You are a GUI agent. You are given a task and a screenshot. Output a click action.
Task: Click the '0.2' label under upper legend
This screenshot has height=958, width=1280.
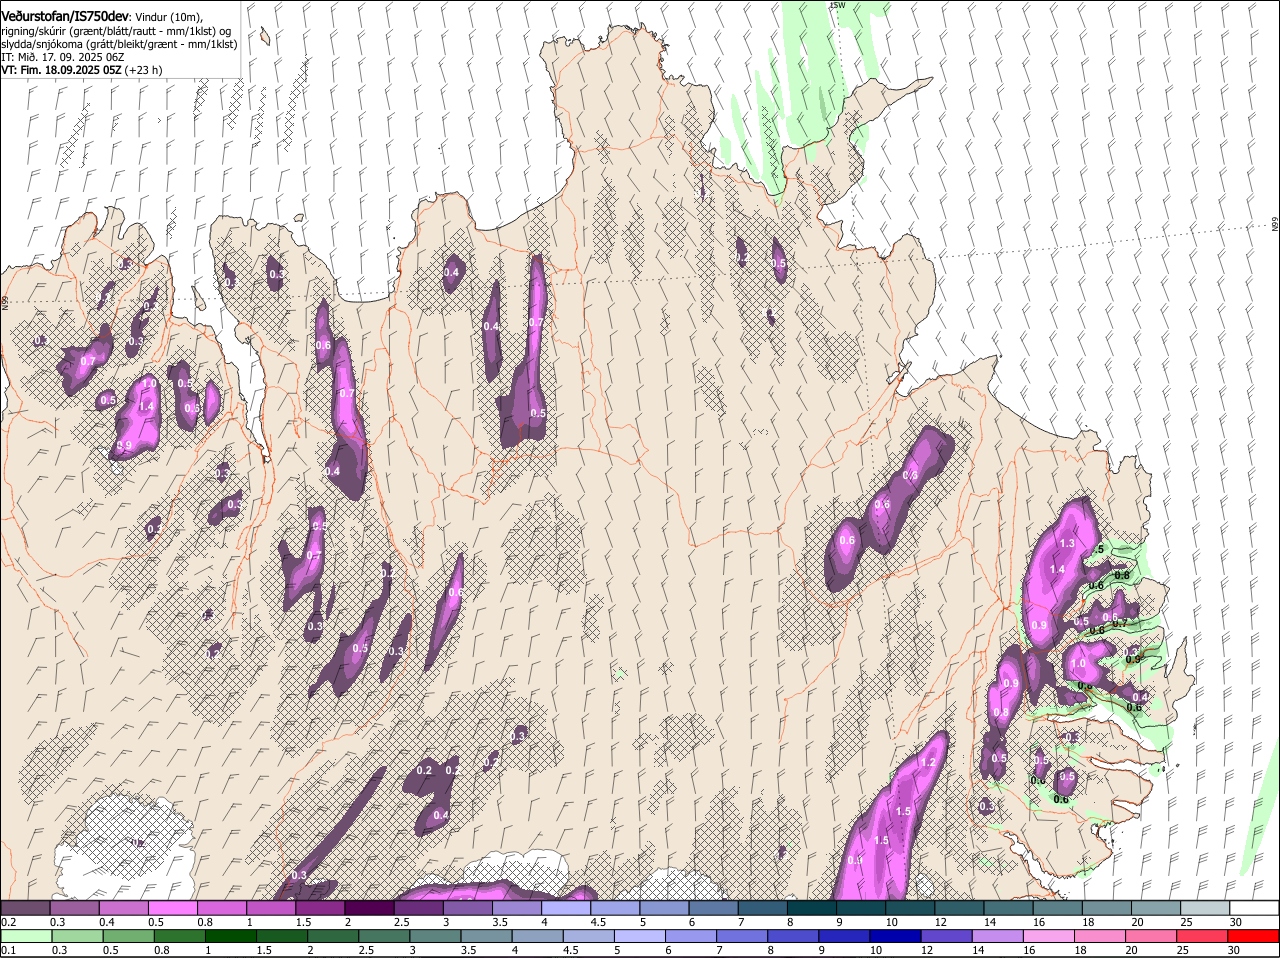click(8, 922)
